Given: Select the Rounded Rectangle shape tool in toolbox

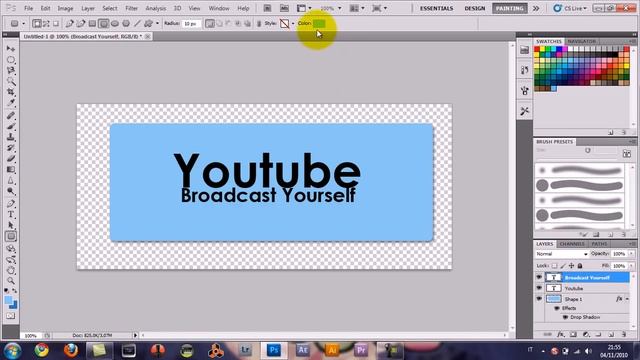Looking at the screenshot, I should [x=11, y=236].
